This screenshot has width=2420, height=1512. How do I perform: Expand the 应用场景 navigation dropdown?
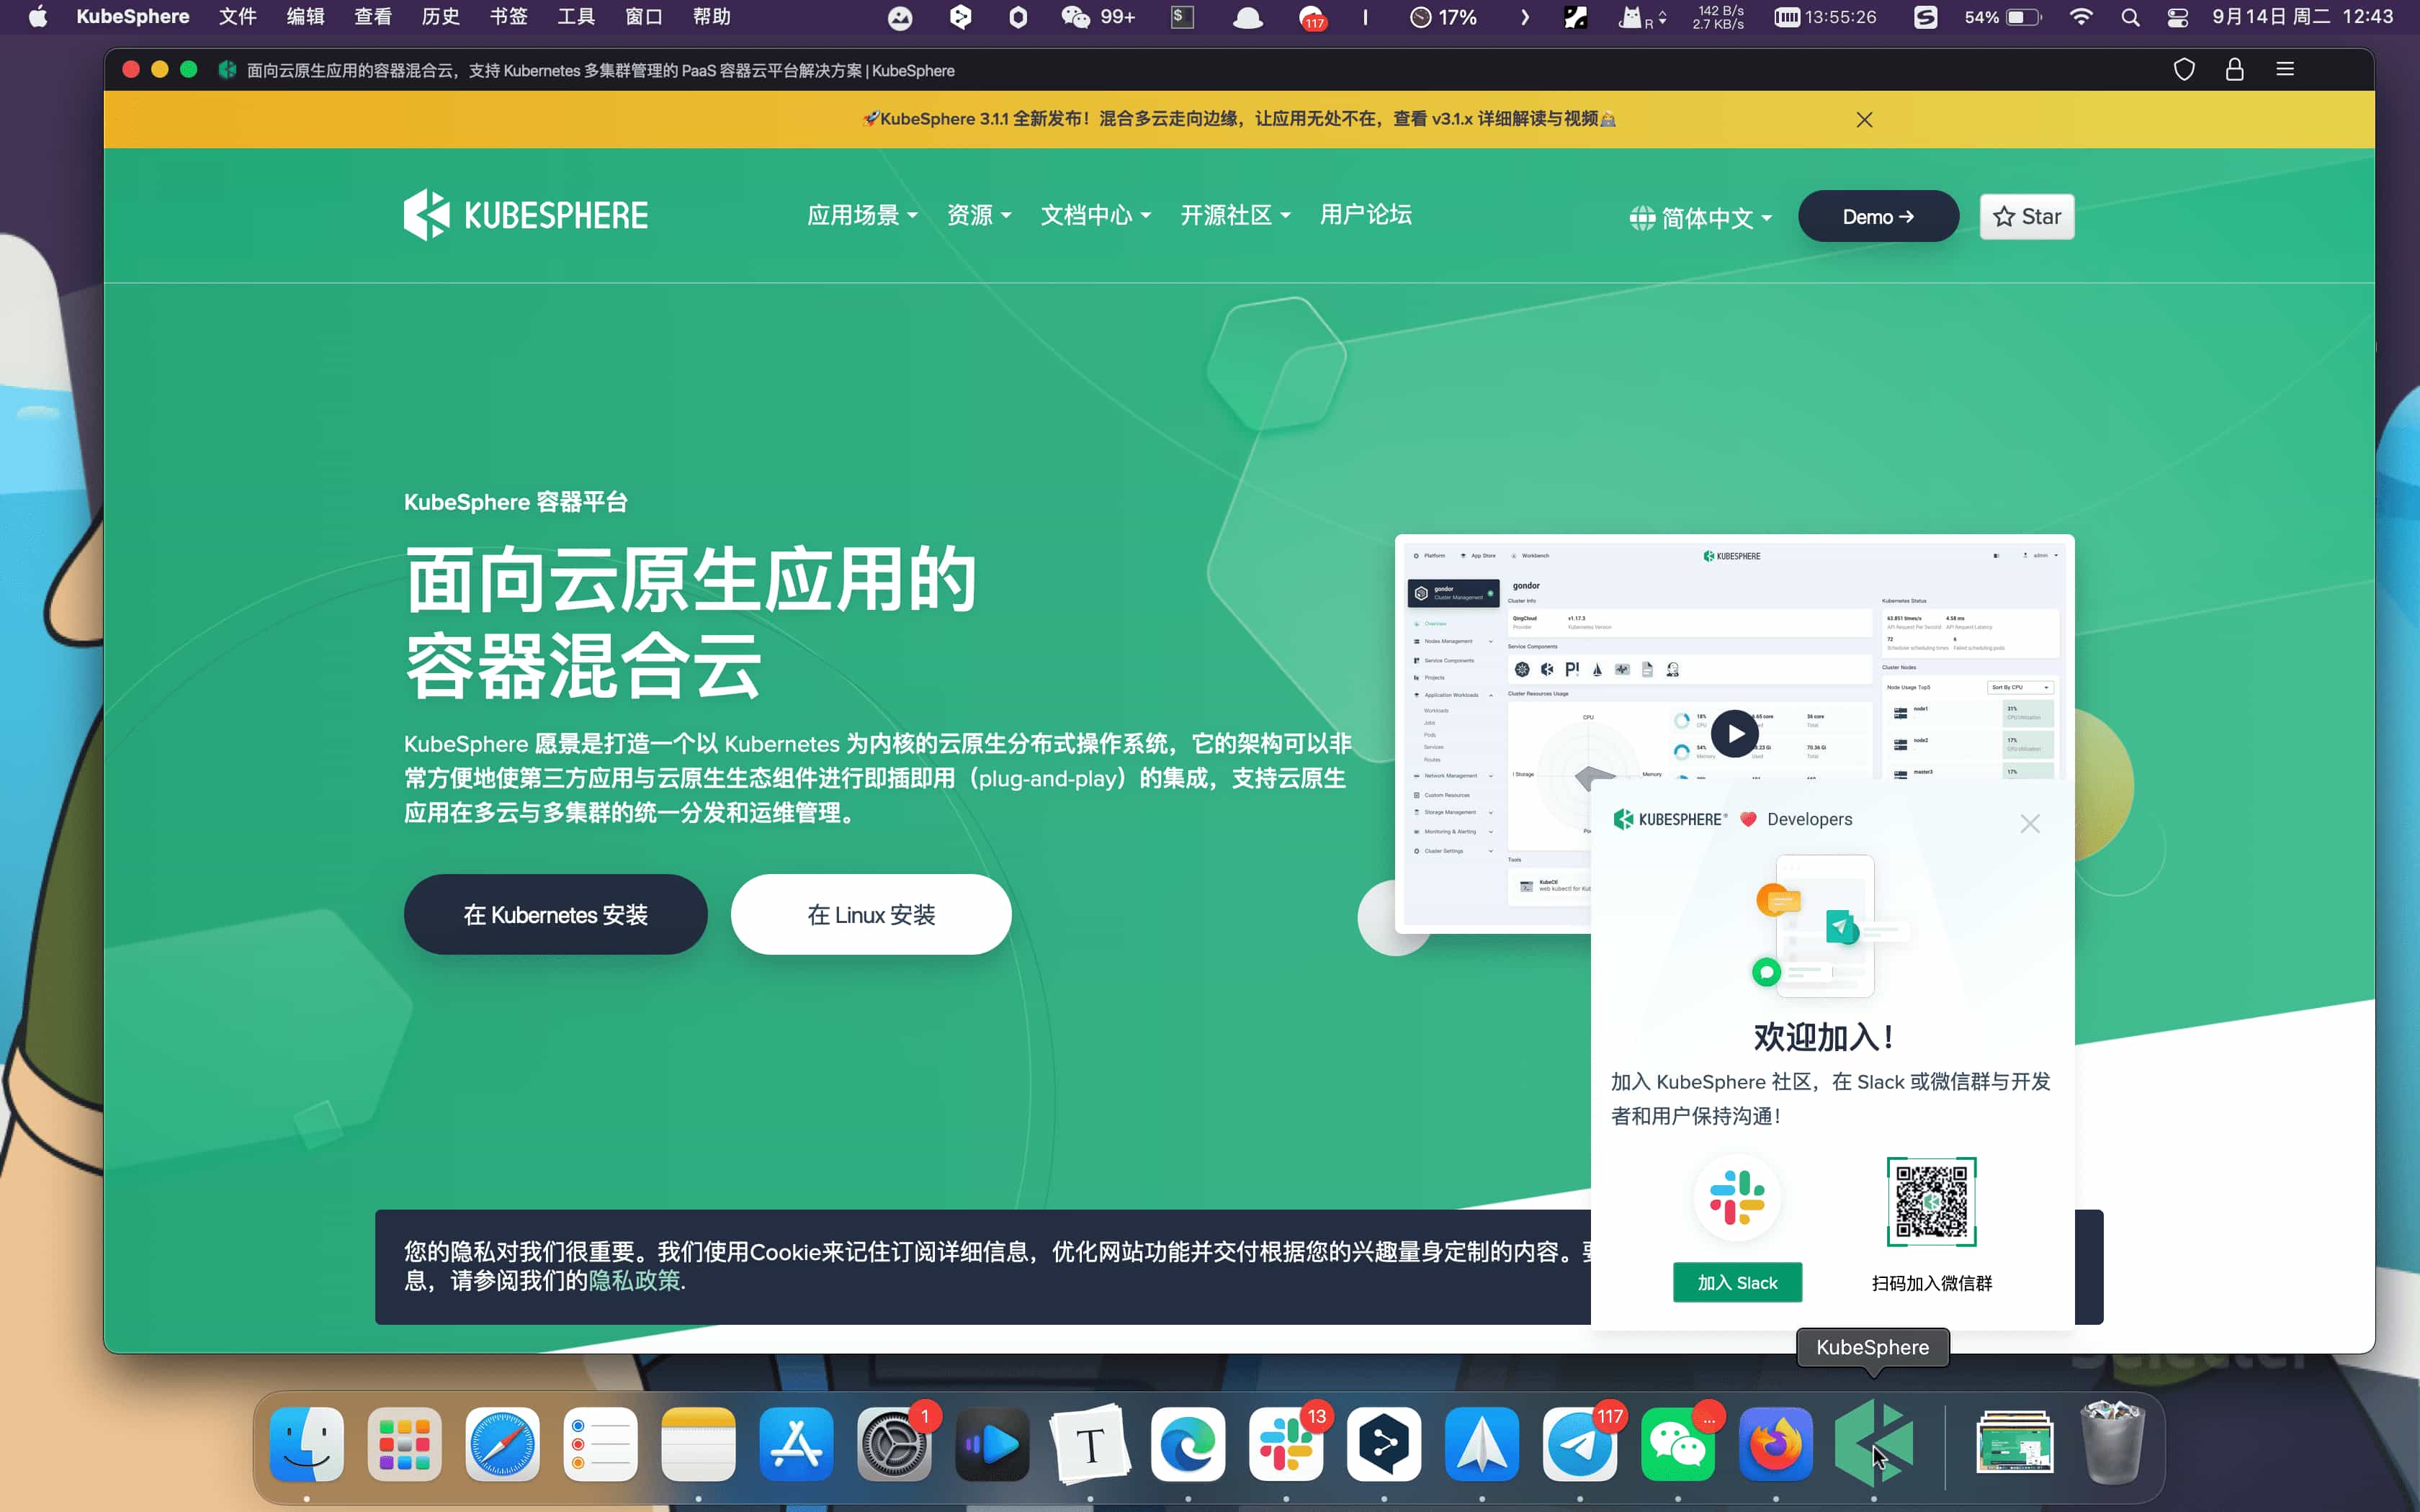click(862, 215)
